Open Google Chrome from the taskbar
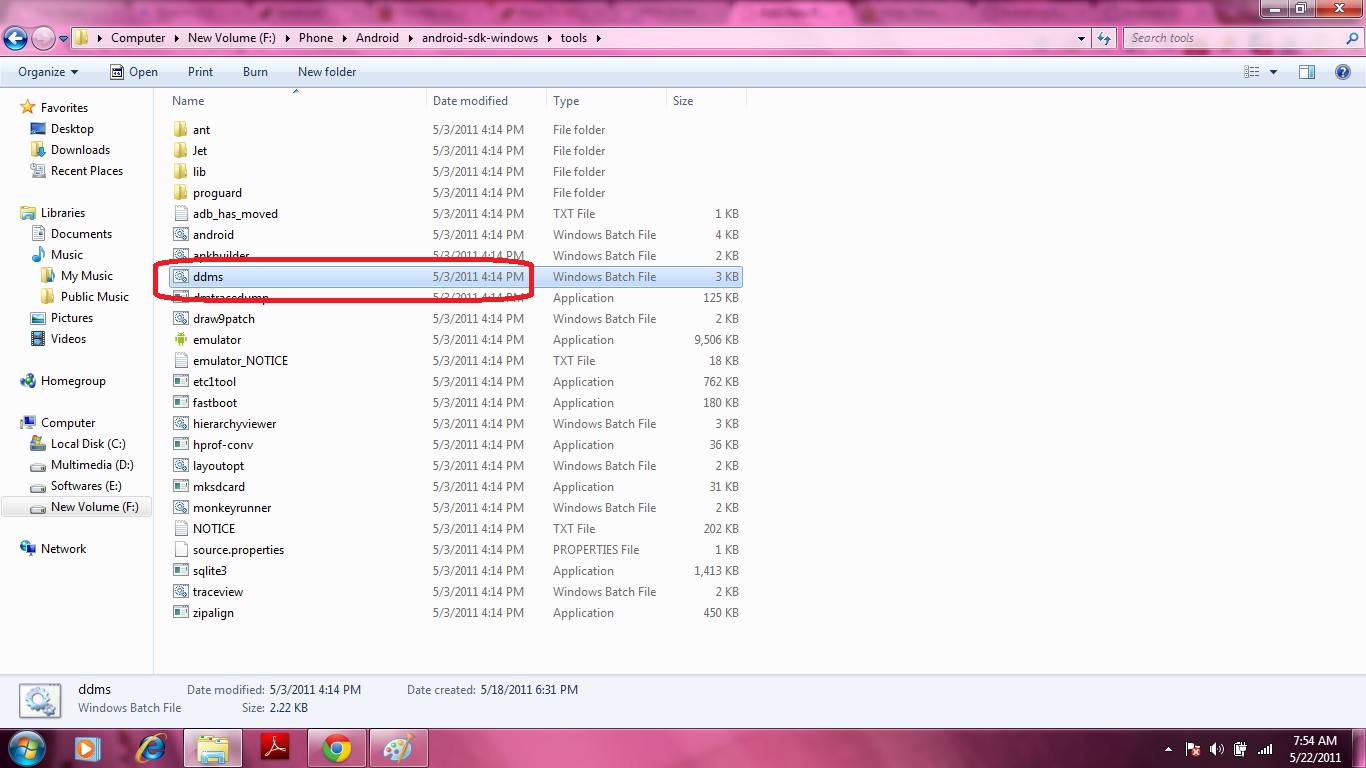Image resolution: width=1366 pixels, height=768 pixels. pyautogui.click(x=337, y=748)
